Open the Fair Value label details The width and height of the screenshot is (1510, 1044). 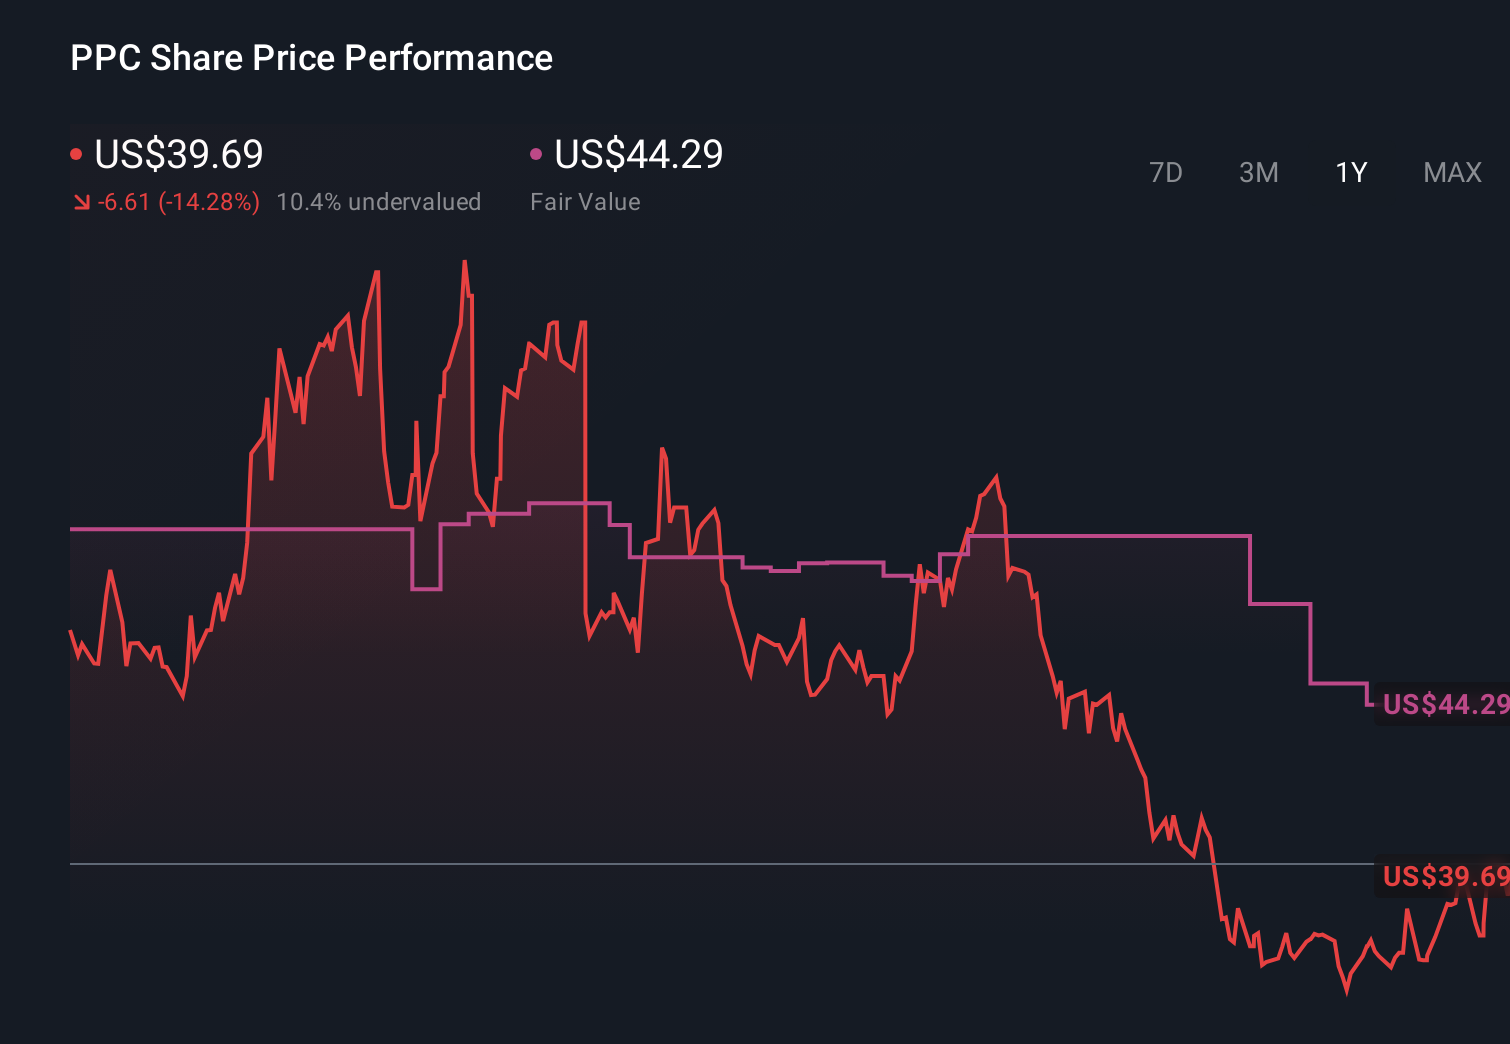pos(586,201)
